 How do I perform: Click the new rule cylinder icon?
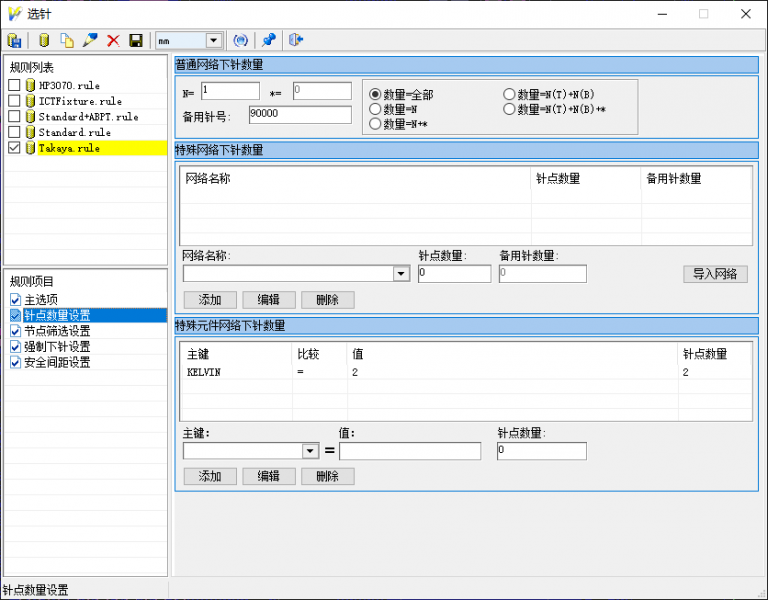coord(44,40)
